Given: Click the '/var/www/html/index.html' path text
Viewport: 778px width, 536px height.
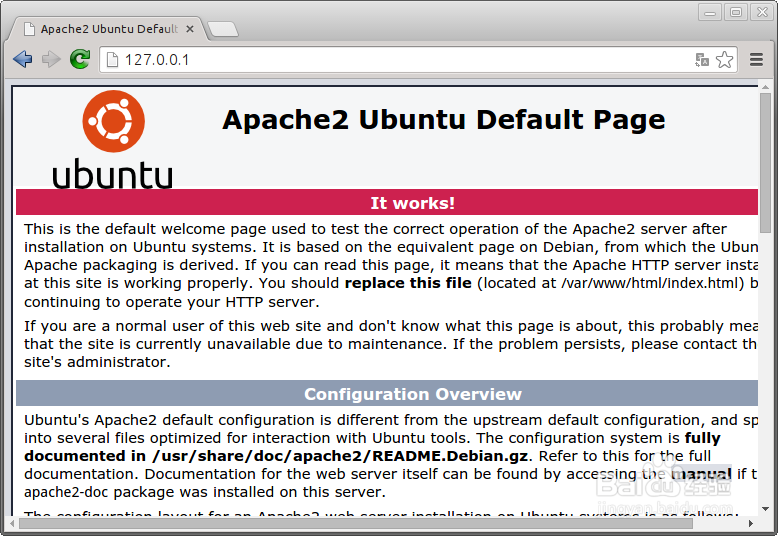Looking at the screenshot, I should [x=651, y=283].
